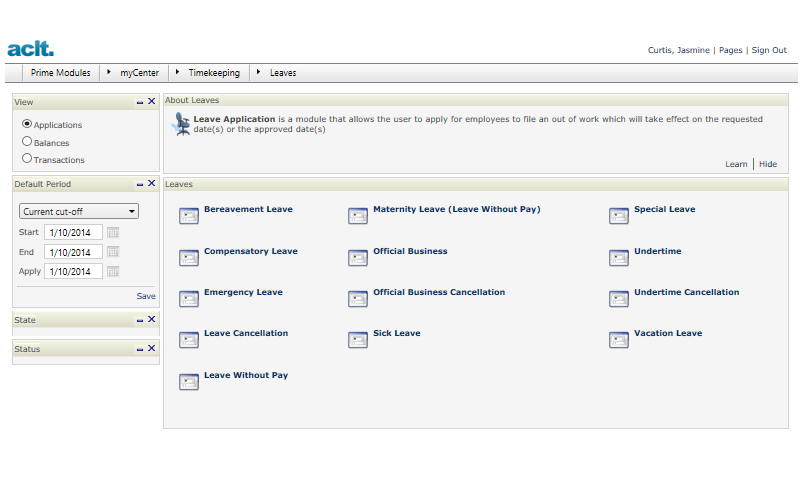This screenshot has height=500, width=800.
Task: Open the Emergency Leave link
Action: 243,292
